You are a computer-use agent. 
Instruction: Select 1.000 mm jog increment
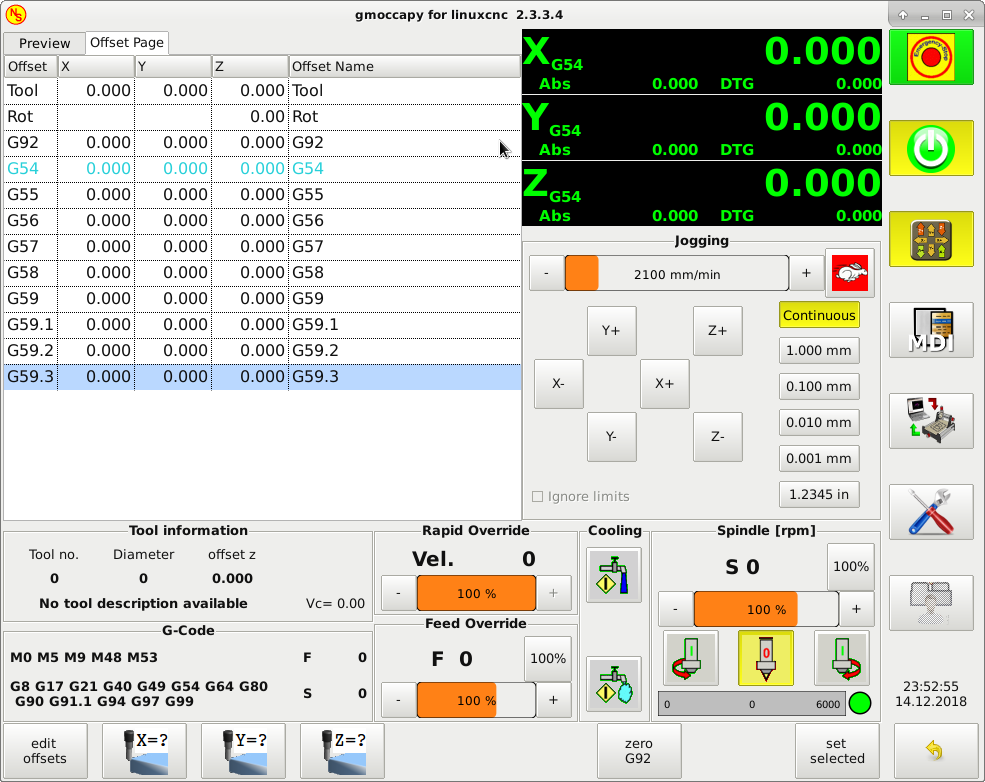click(819, 350)
